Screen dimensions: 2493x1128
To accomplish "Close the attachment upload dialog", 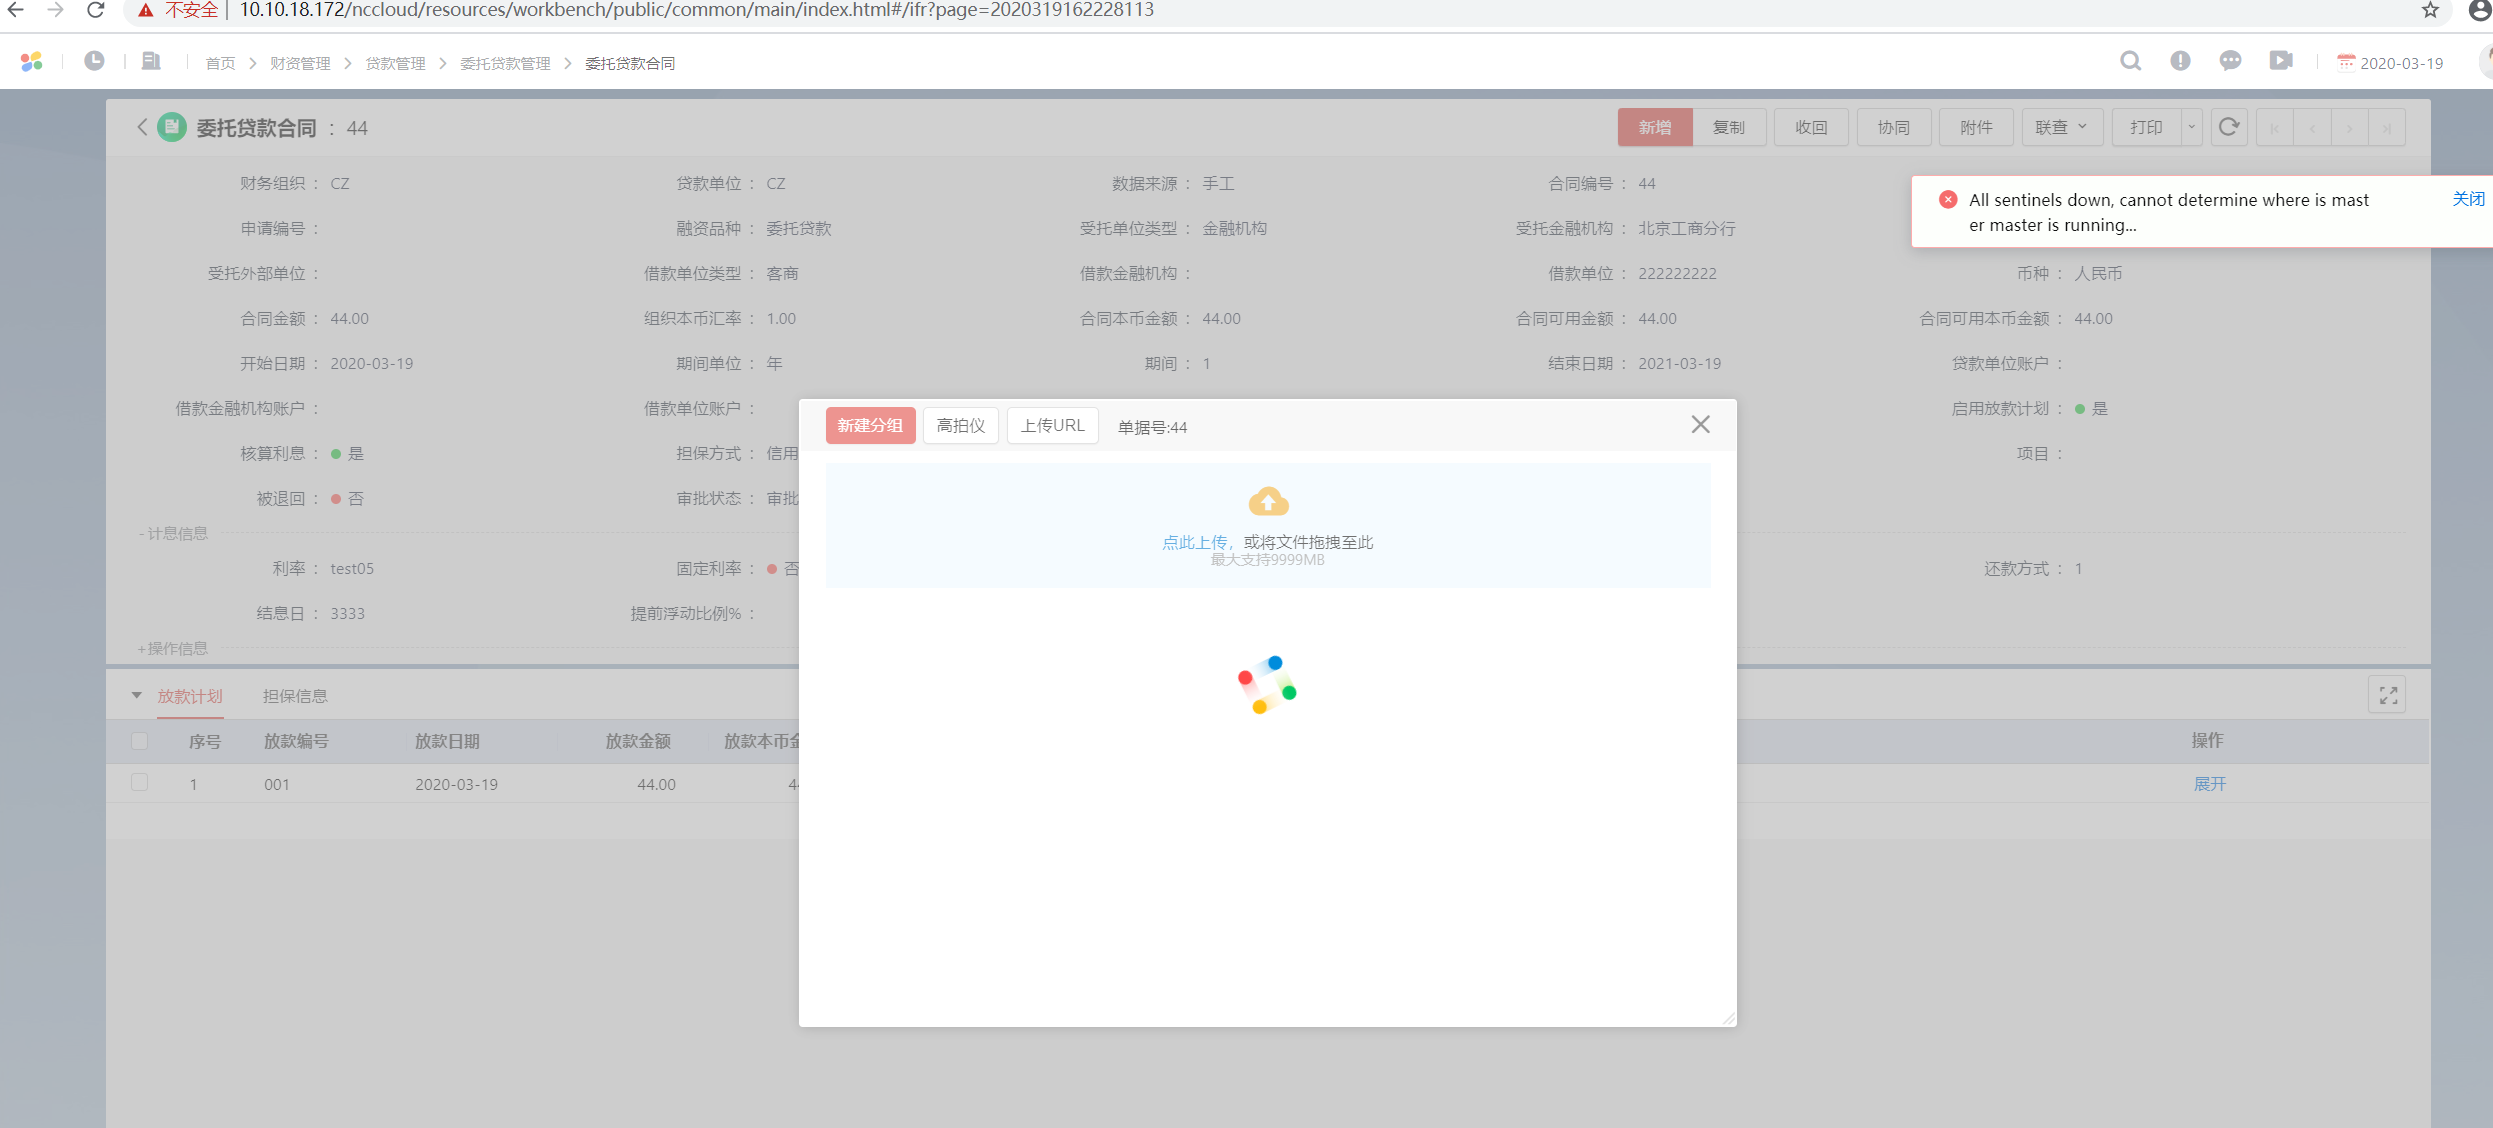I will [1700, 425].
